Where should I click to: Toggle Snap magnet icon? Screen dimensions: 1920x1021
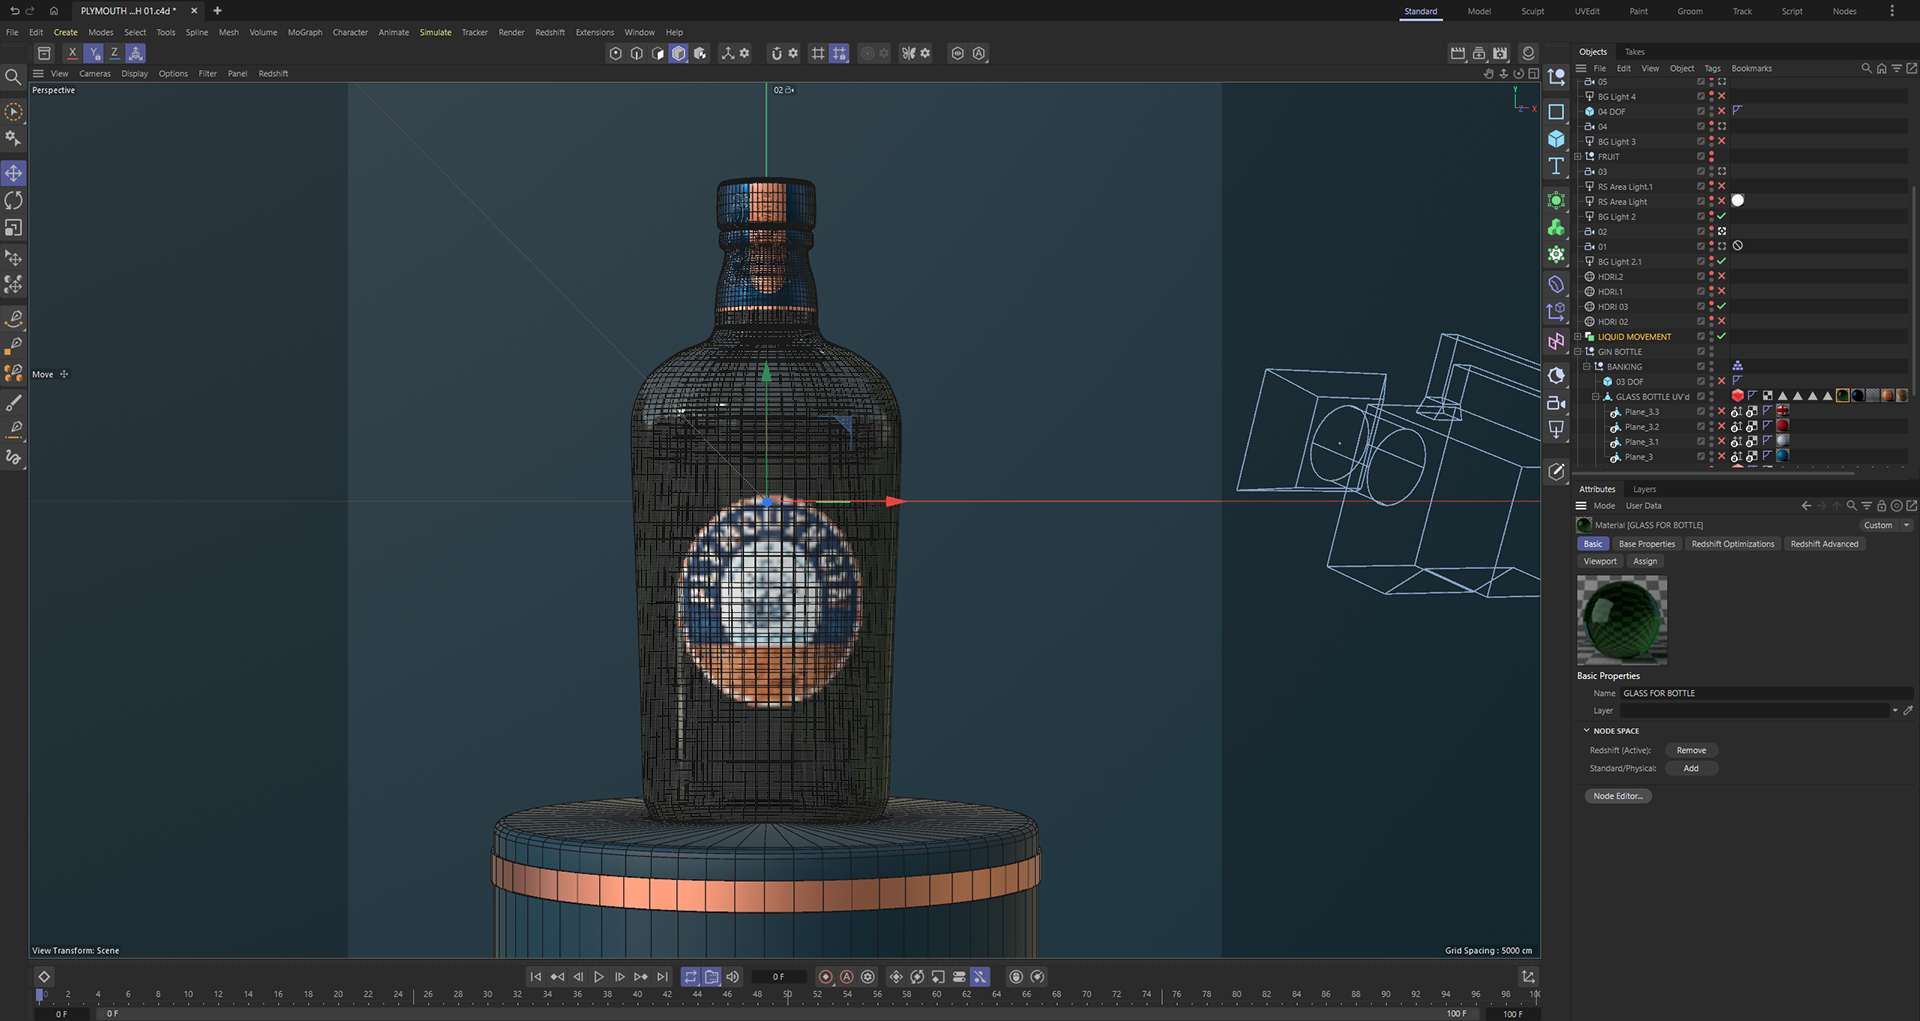[776, 53]
